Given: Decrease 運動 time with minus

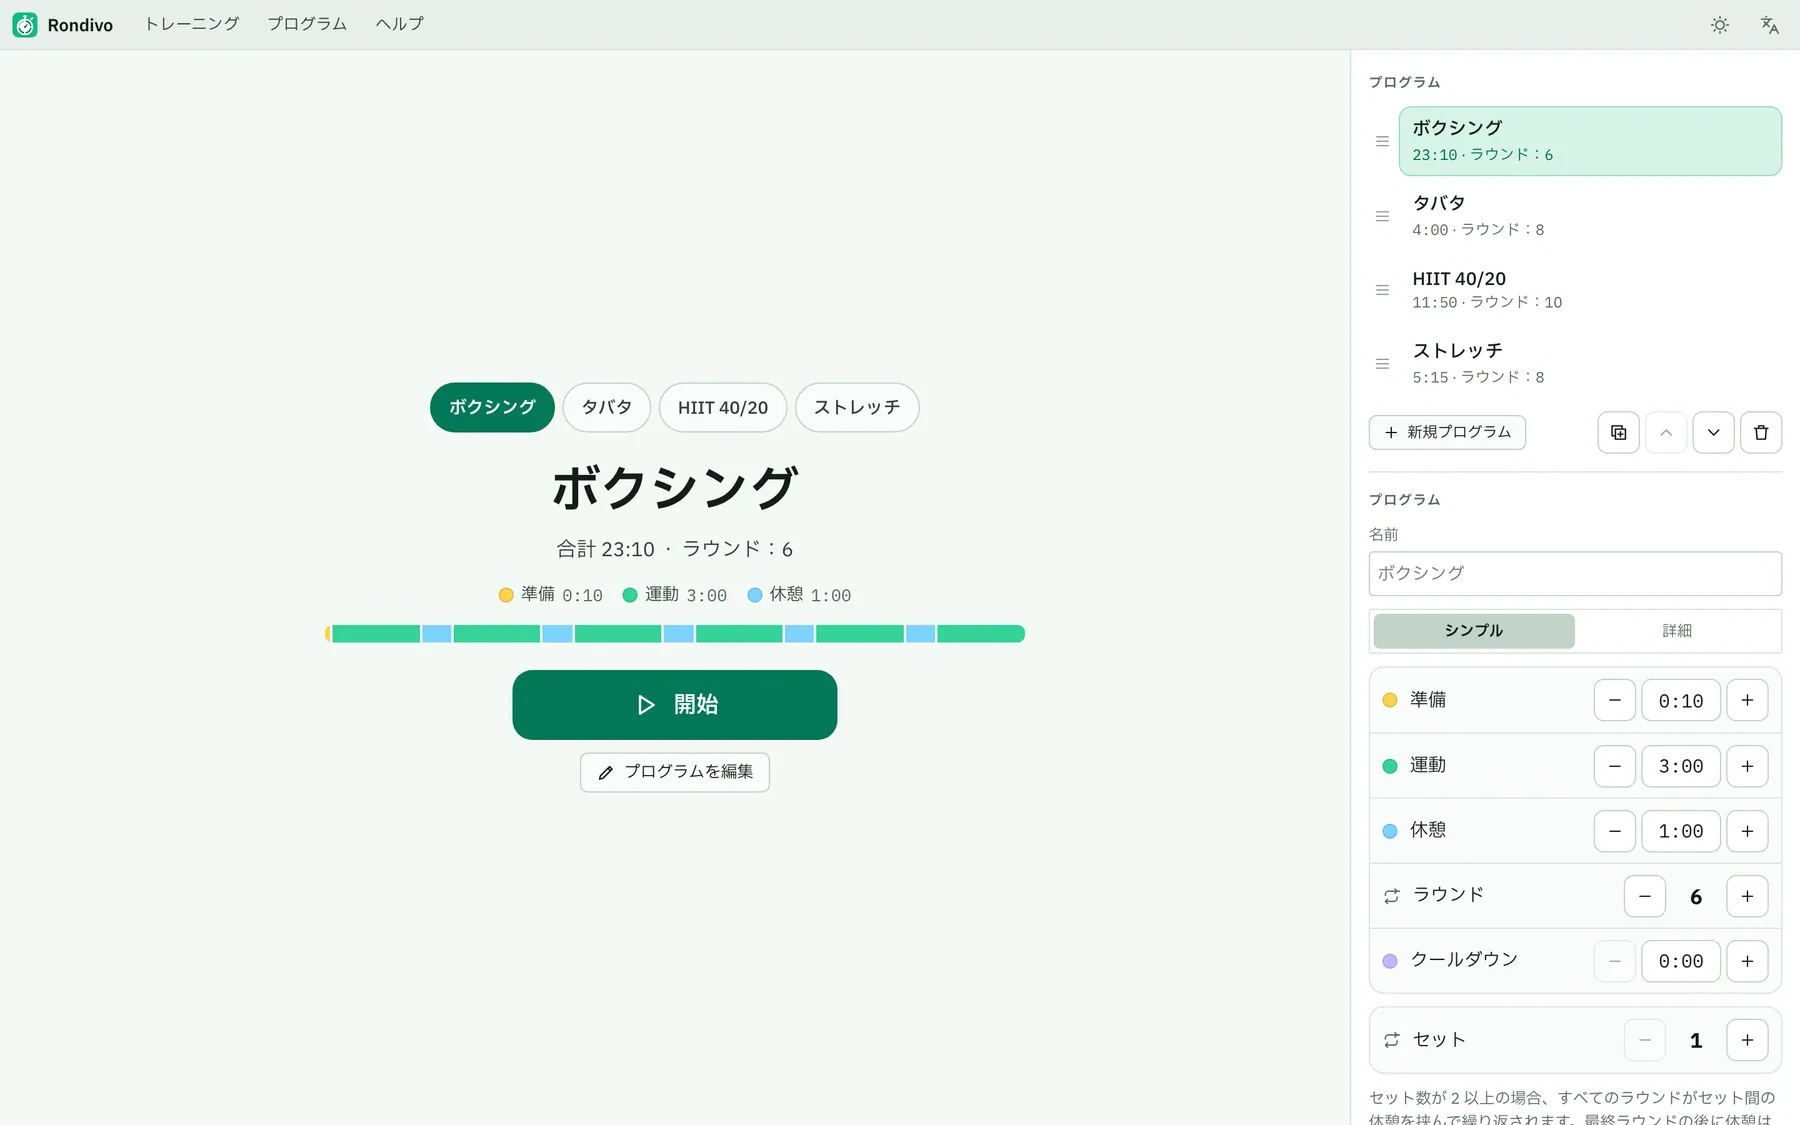Looking at the screenshot, I should [x=1614, y=766].
